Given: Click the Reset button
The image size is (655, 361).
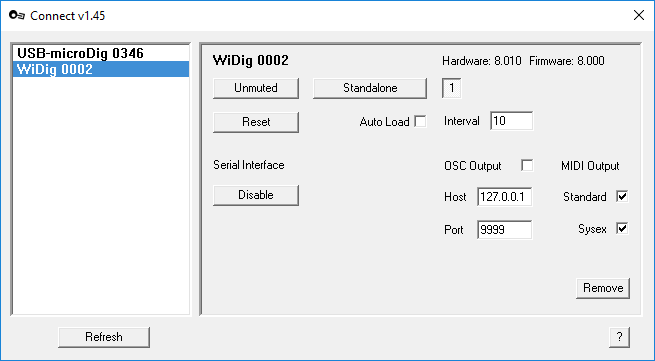Looking at the screenshot, I should [x=256, y=122].
